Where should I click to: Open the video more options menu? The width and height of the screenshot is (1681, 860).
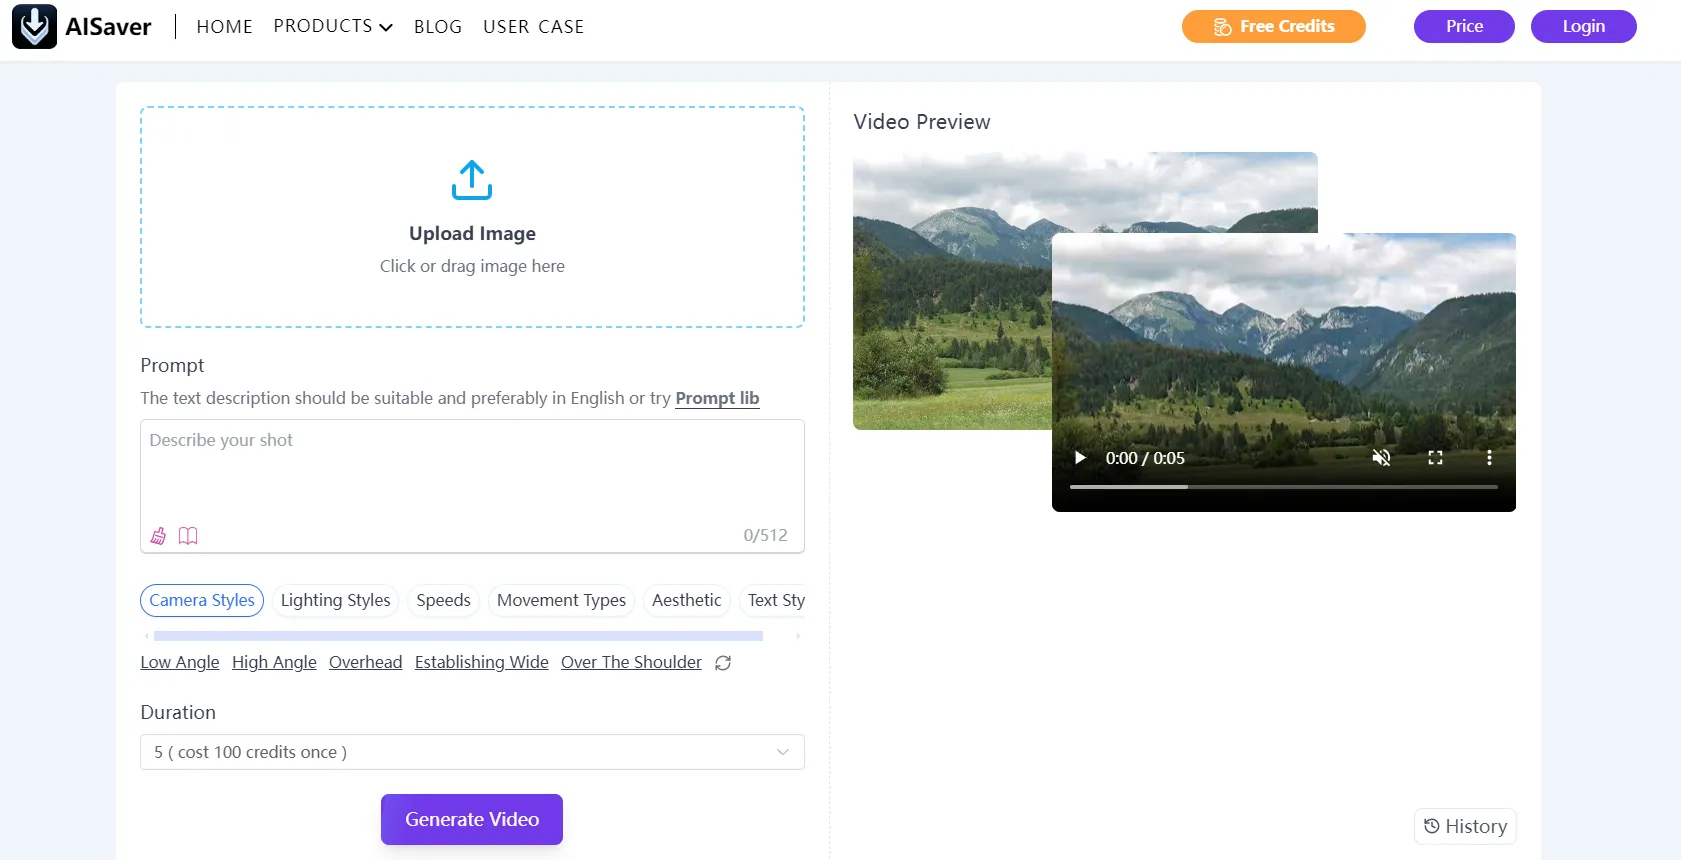click(x=1489, y=458)
